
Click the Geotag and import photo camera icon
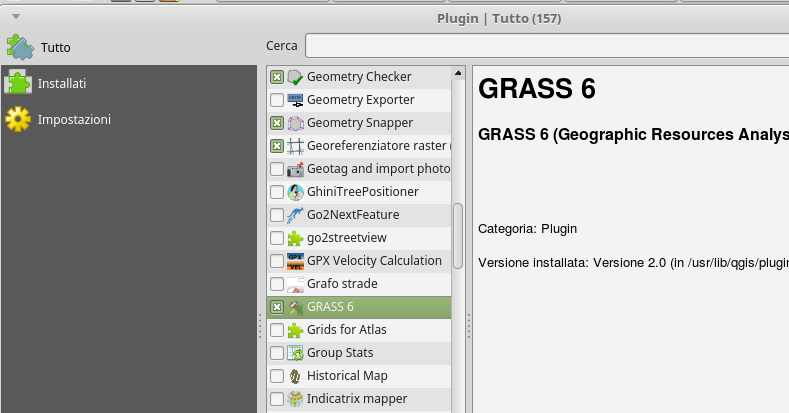[295, 169]
